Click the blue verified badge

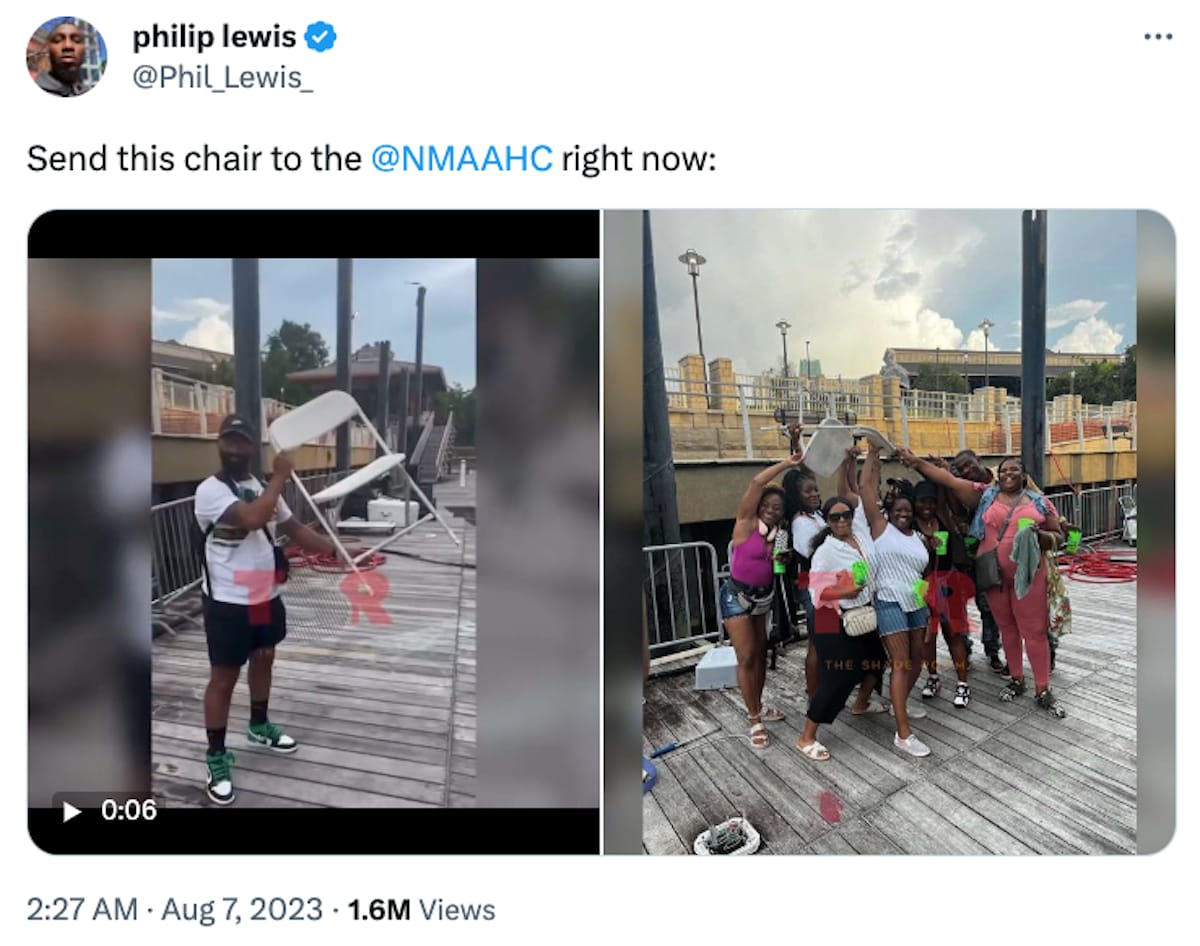click(320, 38)
